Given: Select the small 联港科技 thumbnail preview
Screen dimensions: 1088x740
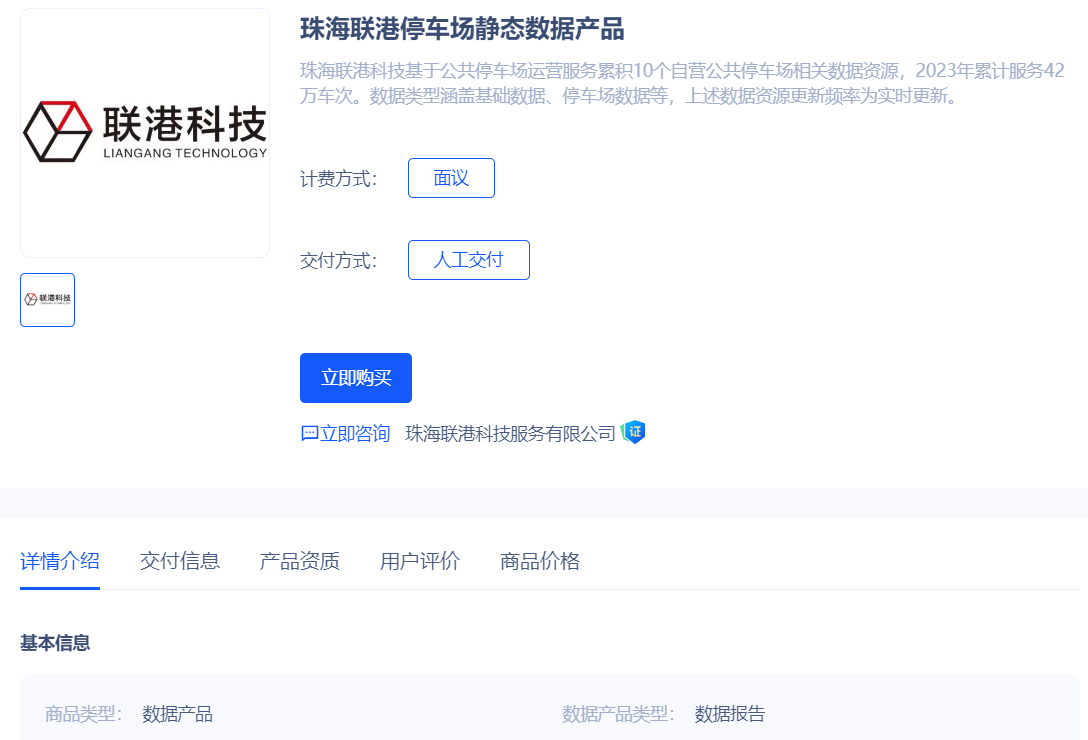Looking at the screenshot, I should 47,300.
